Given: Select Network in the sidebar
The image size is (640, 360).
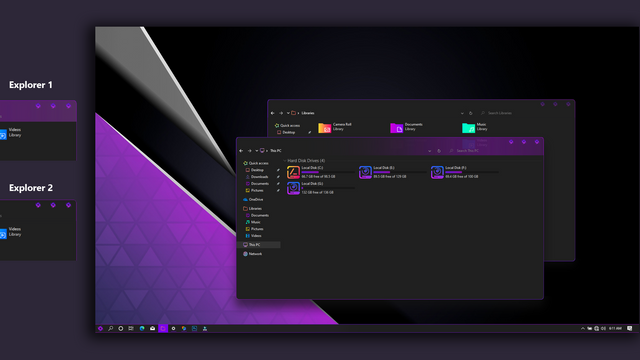Looking at the screenshot, I should [x=253, y=254].
